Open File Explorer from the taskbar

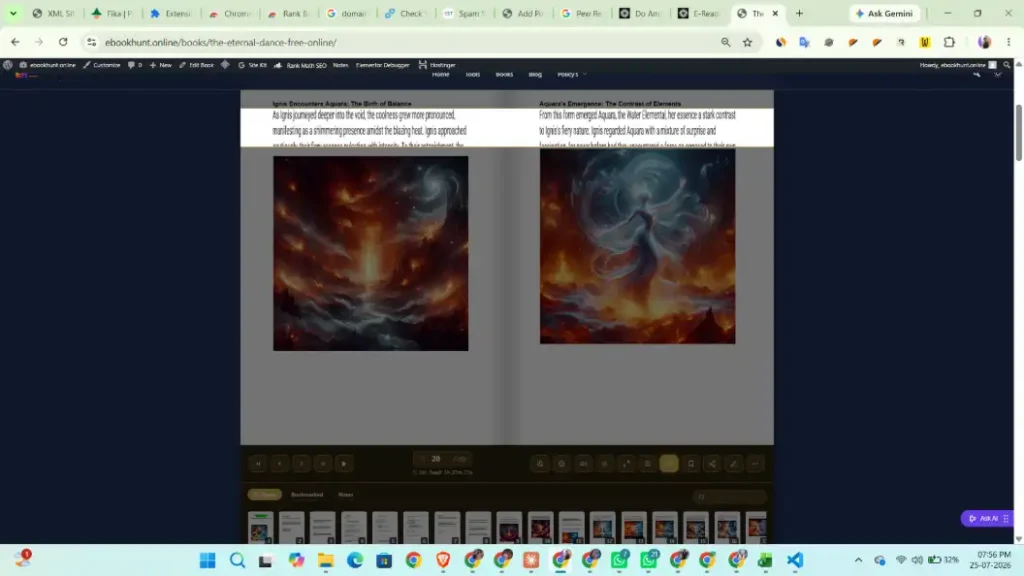point(325,560)
